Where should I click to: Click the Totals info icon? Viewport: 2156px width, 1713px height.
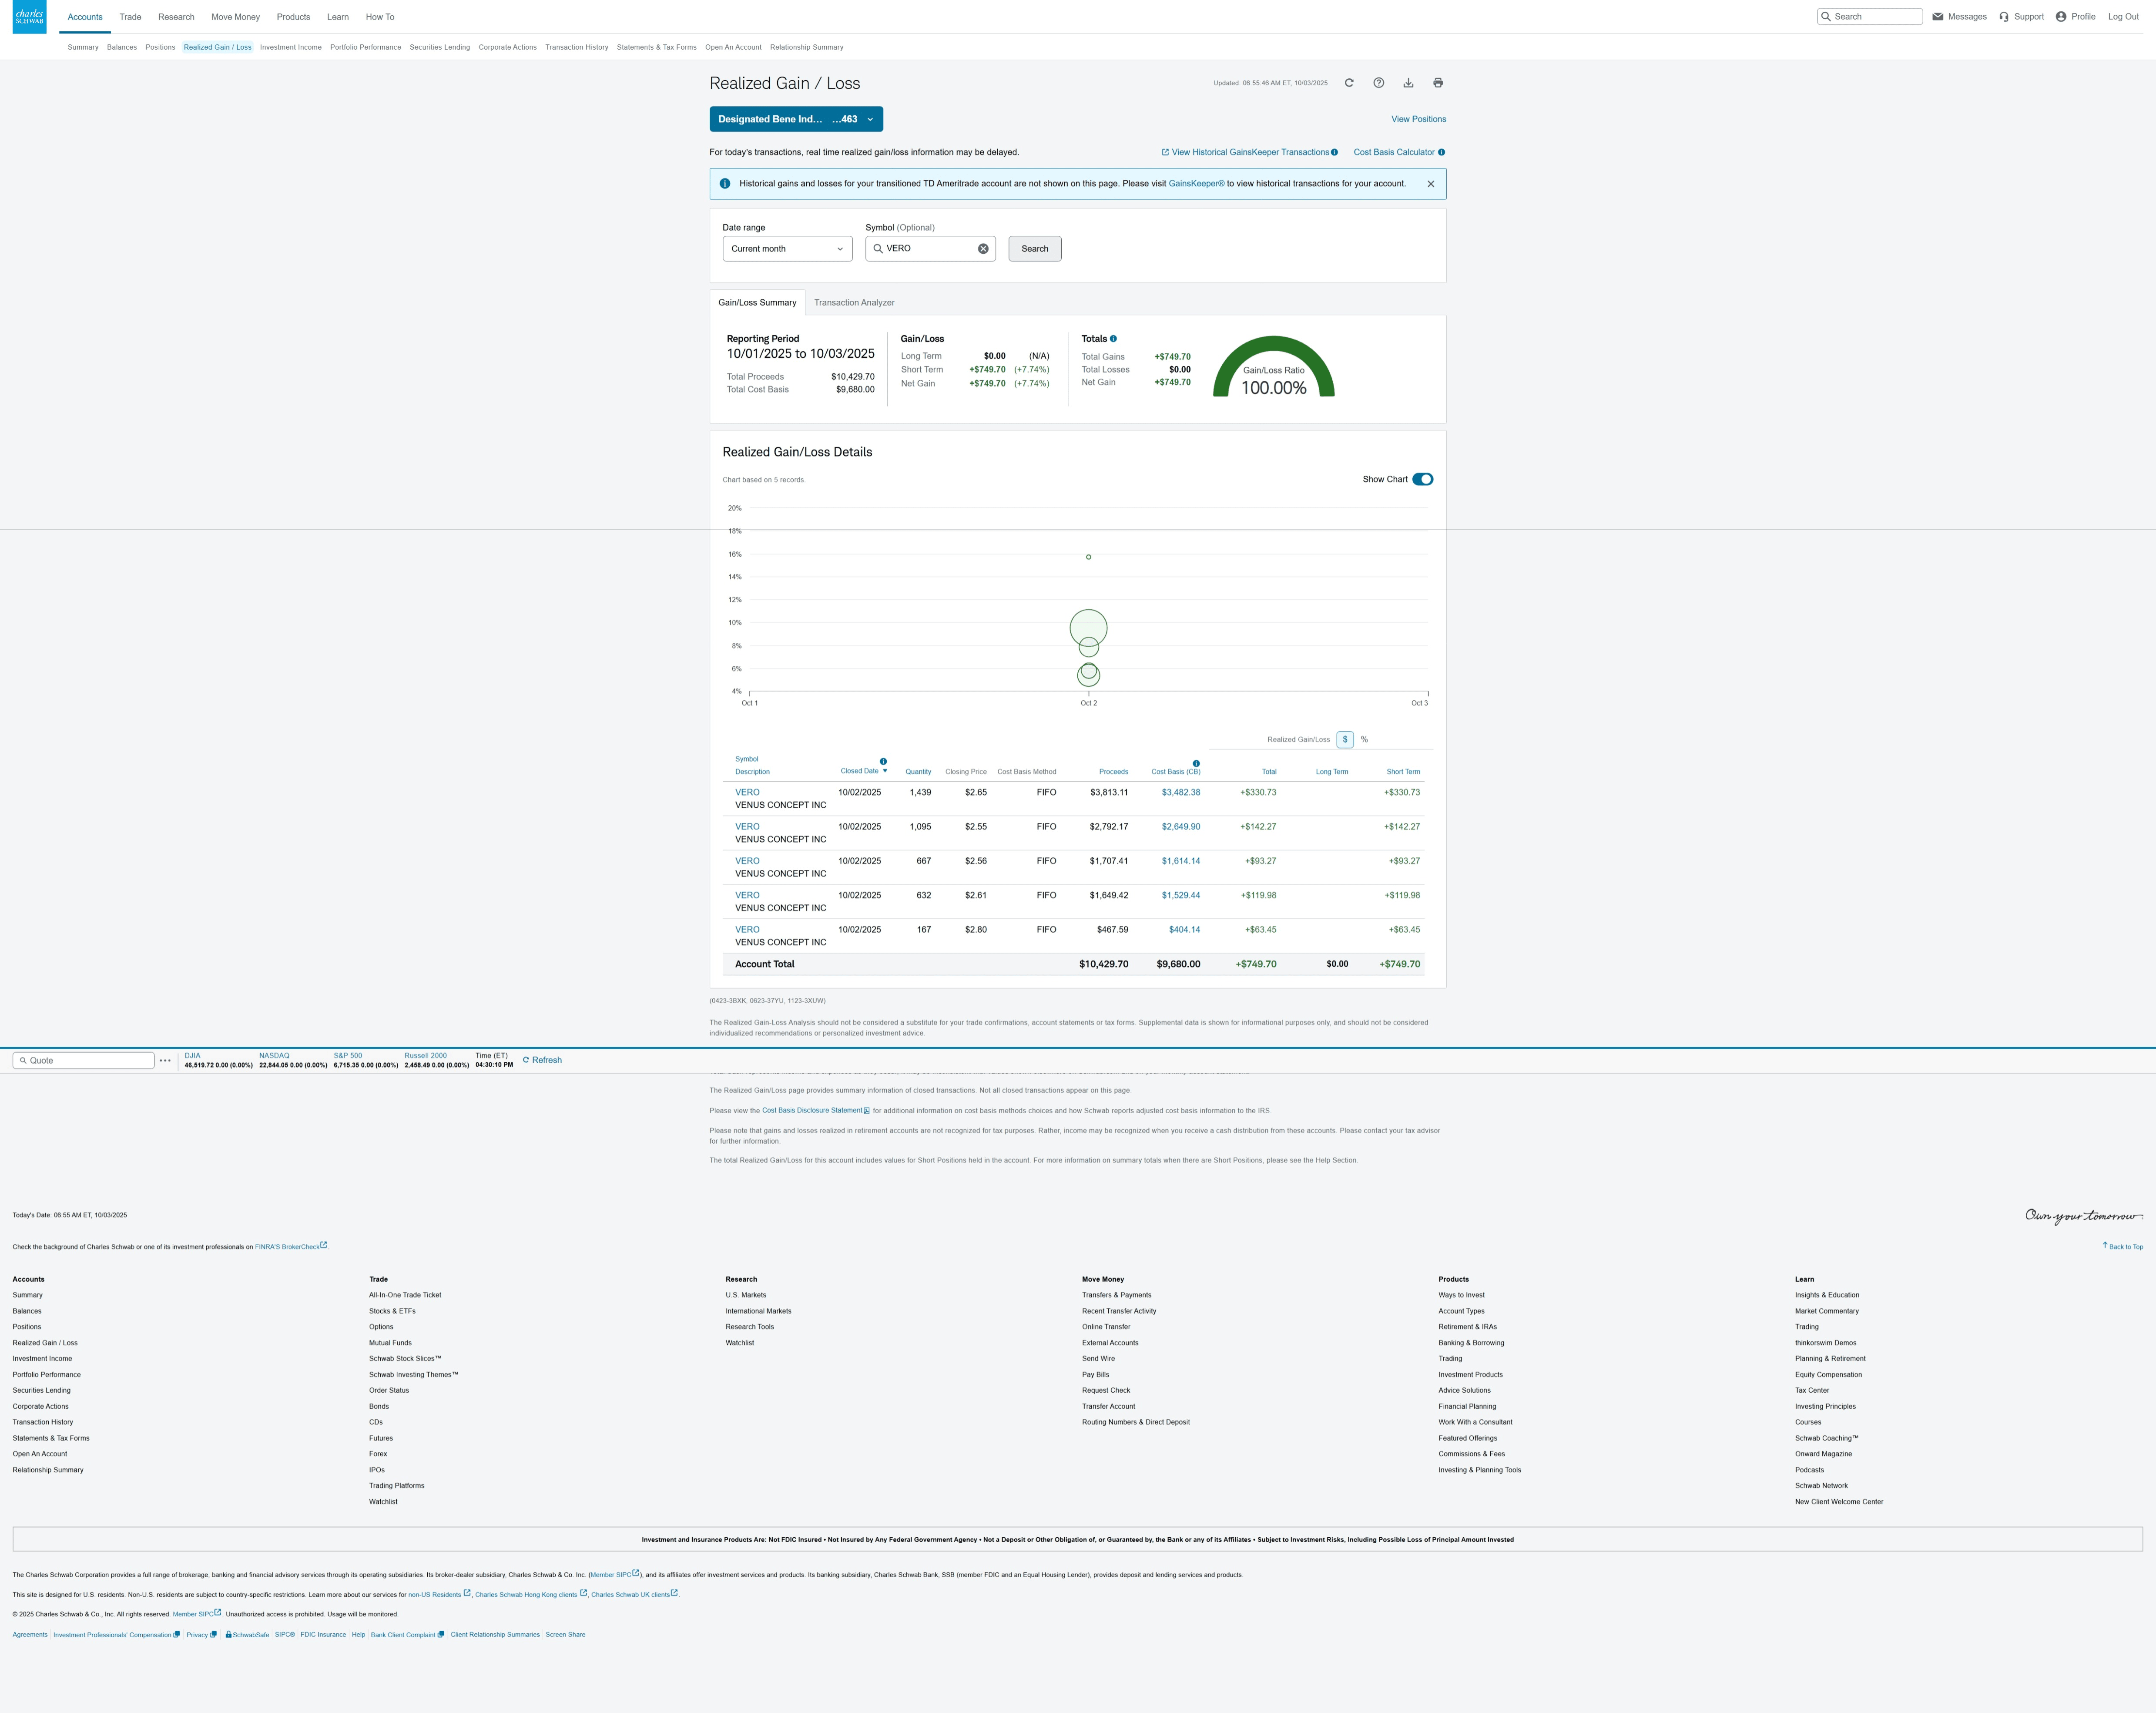tap(1113, 339)
